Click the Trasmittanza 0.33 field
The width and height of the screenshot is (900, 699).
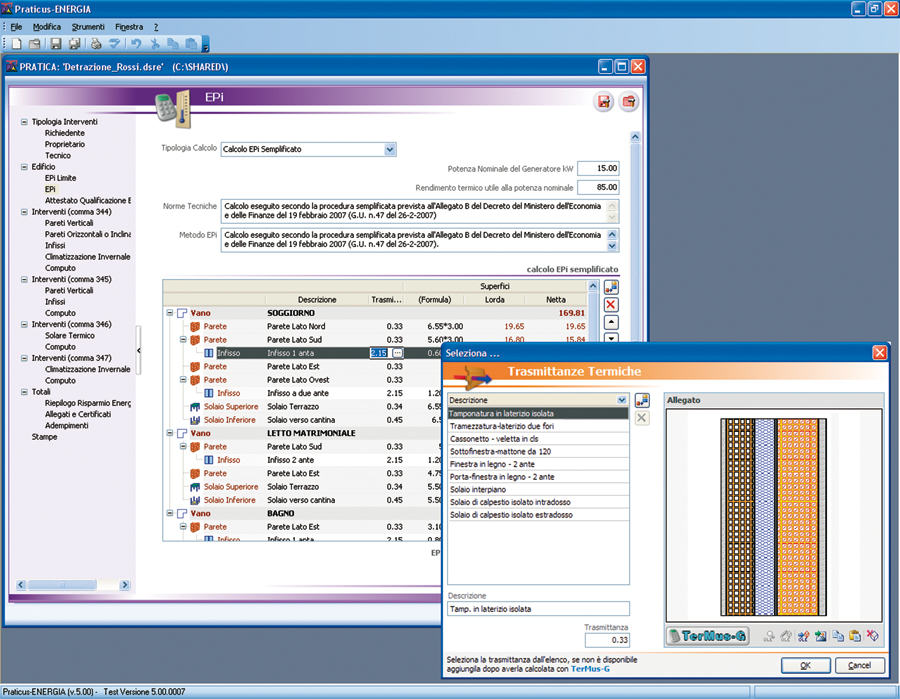coord(607,640)
